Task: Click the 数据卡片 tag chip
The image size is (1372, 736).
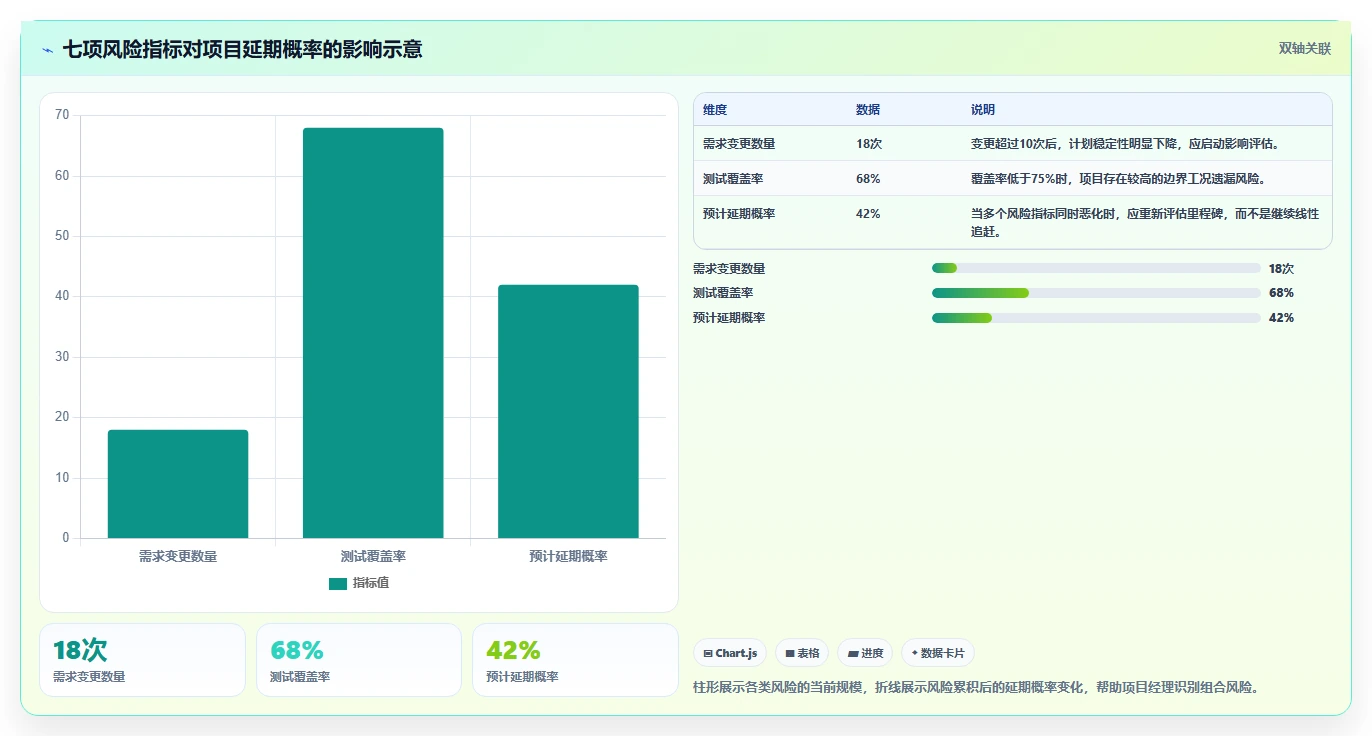Action: 938,653
